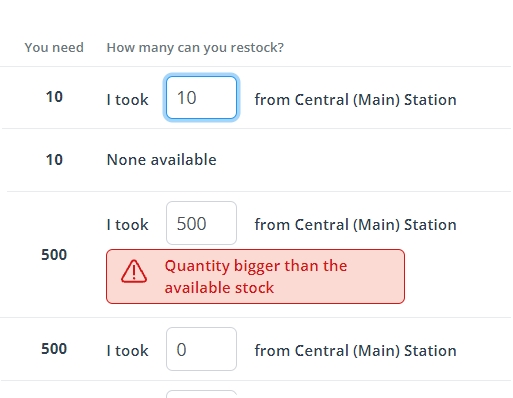Screen dimensions: 513x398
Task: Click 'from Central (Main) Station' in first row
Action: 356,100
